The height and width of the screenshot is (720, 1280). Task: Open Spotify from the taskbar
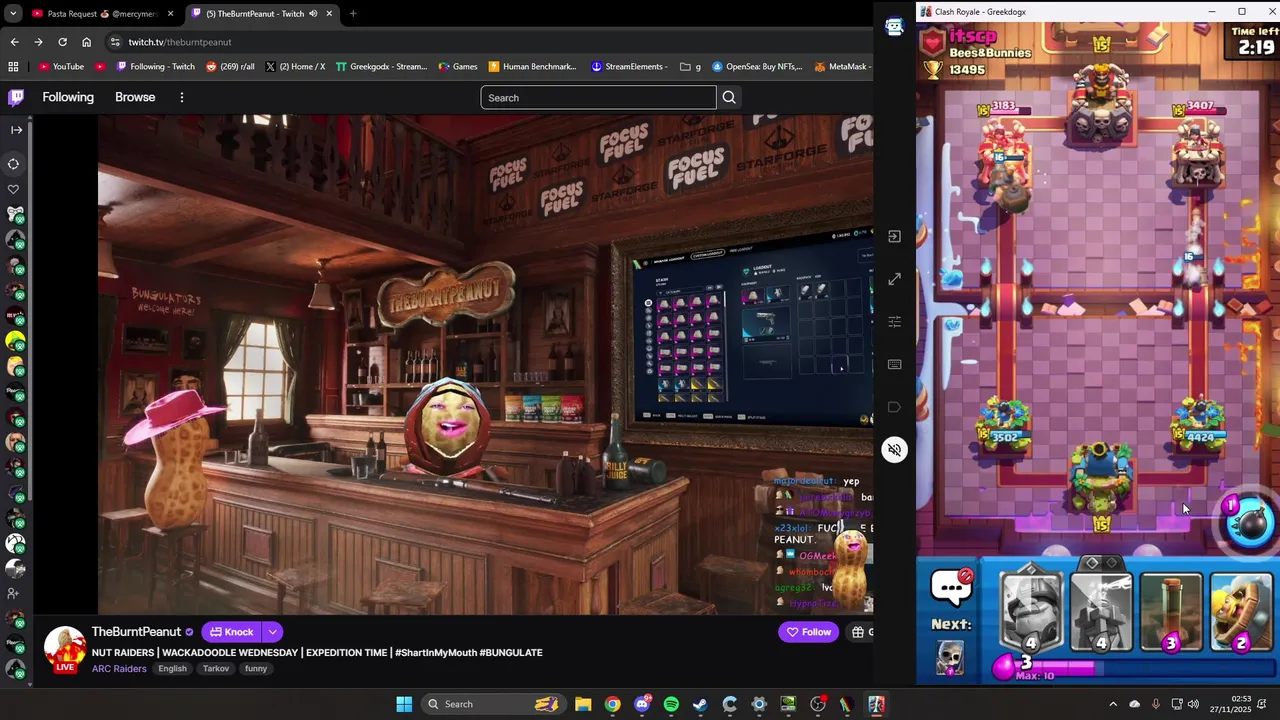point(671,704)
